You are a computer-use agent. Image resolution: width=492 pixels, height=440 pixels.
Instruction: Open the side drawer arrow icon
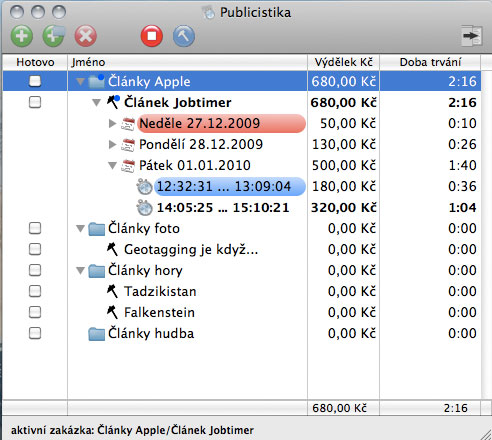coord(472,35)
